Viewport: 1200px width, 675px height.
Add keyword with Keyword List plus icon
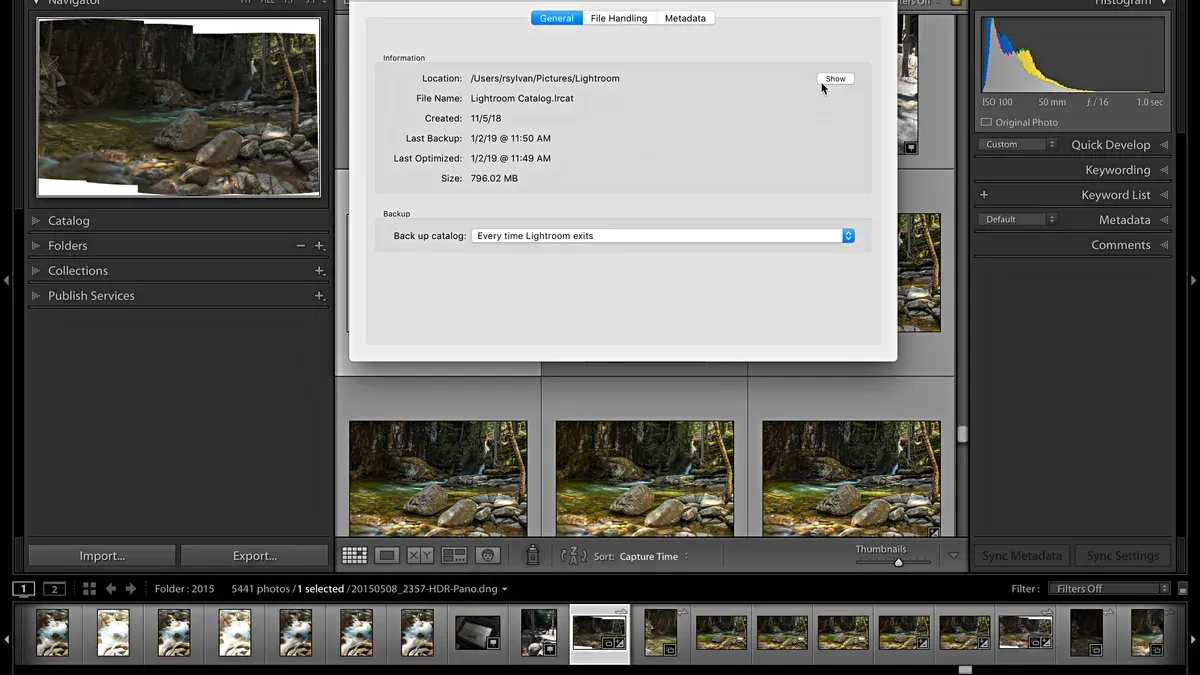click(984, 195)
